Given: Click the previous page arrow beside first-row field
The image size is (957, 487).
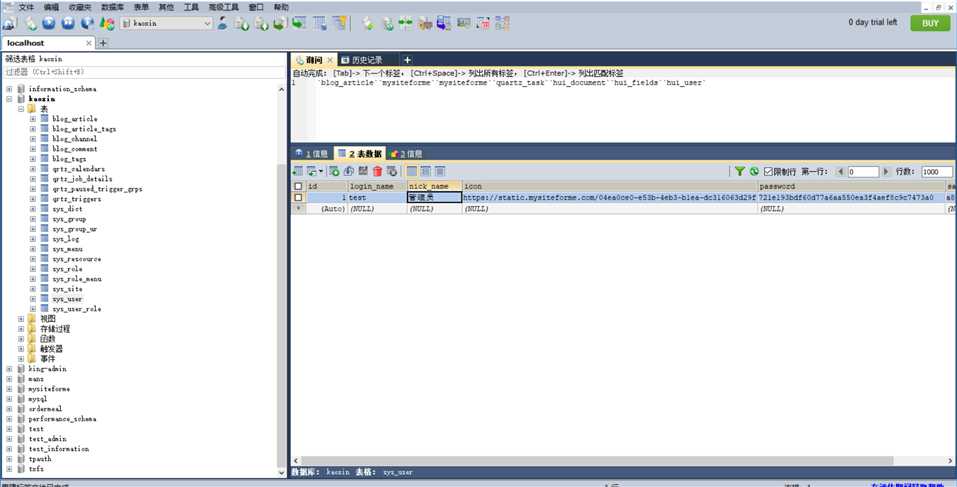Looking at the screenshot, I should 840,171.
